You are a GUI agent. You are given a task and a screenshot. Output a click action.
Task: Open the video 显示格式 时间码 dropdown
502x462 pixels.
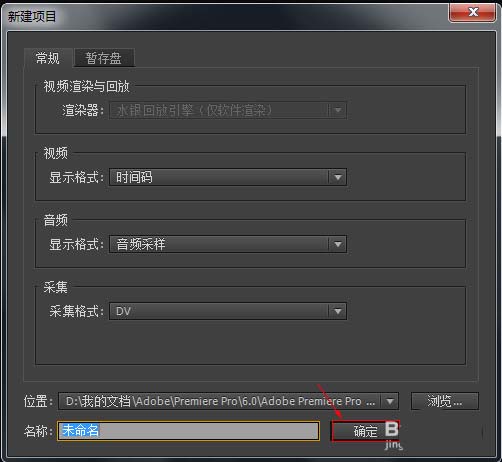coord(228,177)
